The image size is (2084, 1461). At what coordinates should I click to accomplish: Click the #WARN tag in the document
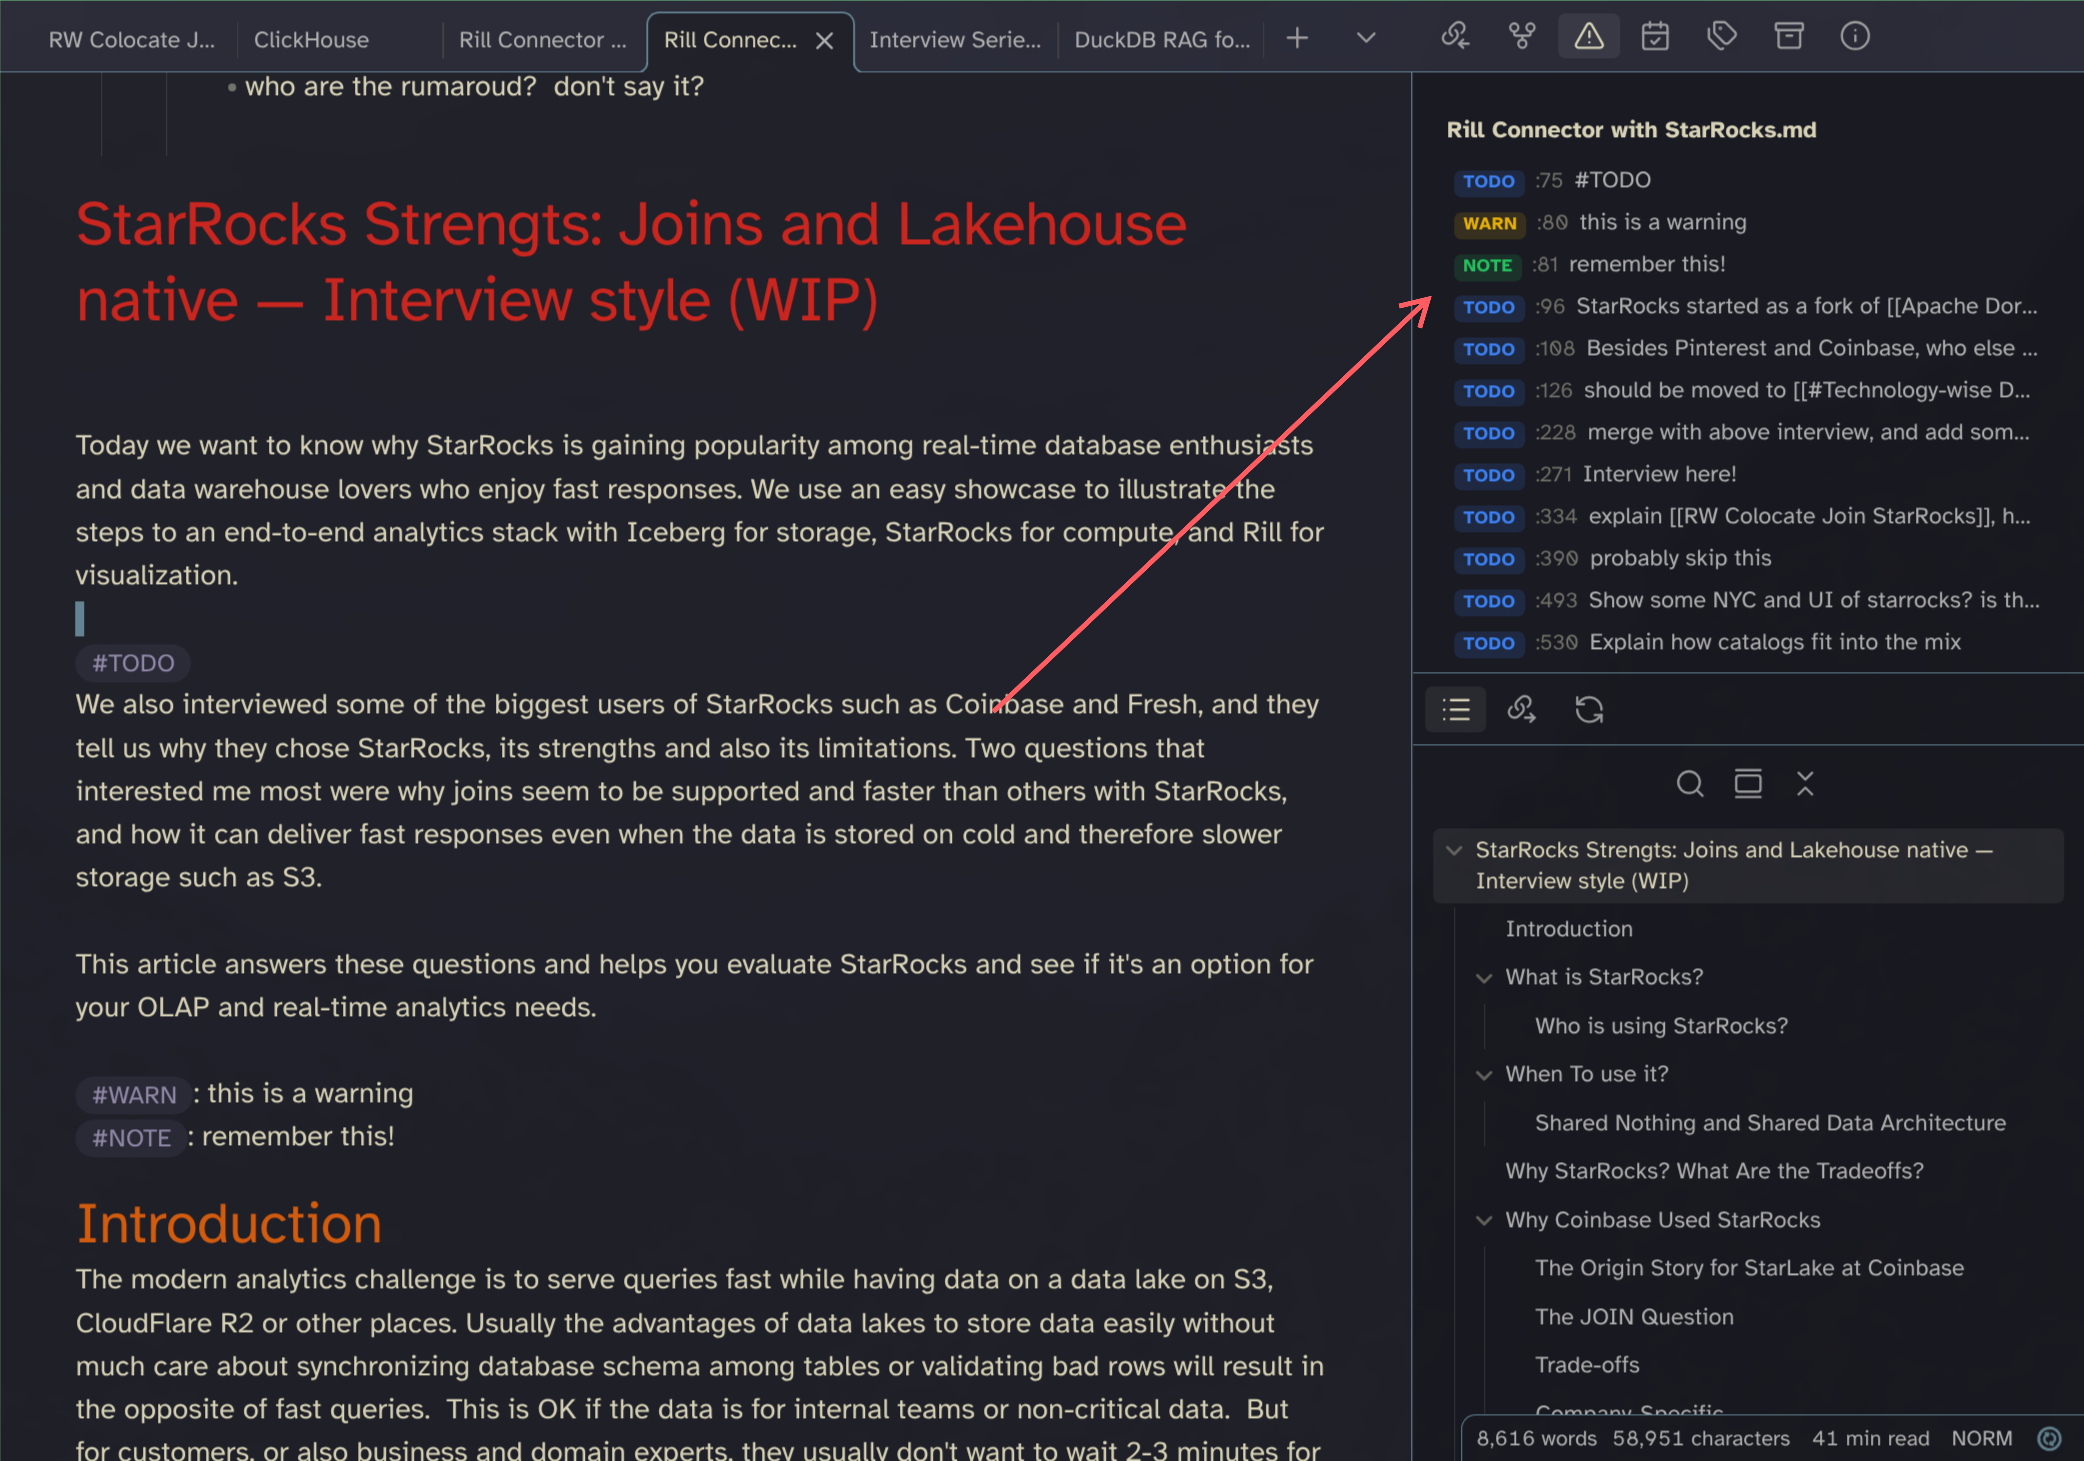tap(134, 1094)
